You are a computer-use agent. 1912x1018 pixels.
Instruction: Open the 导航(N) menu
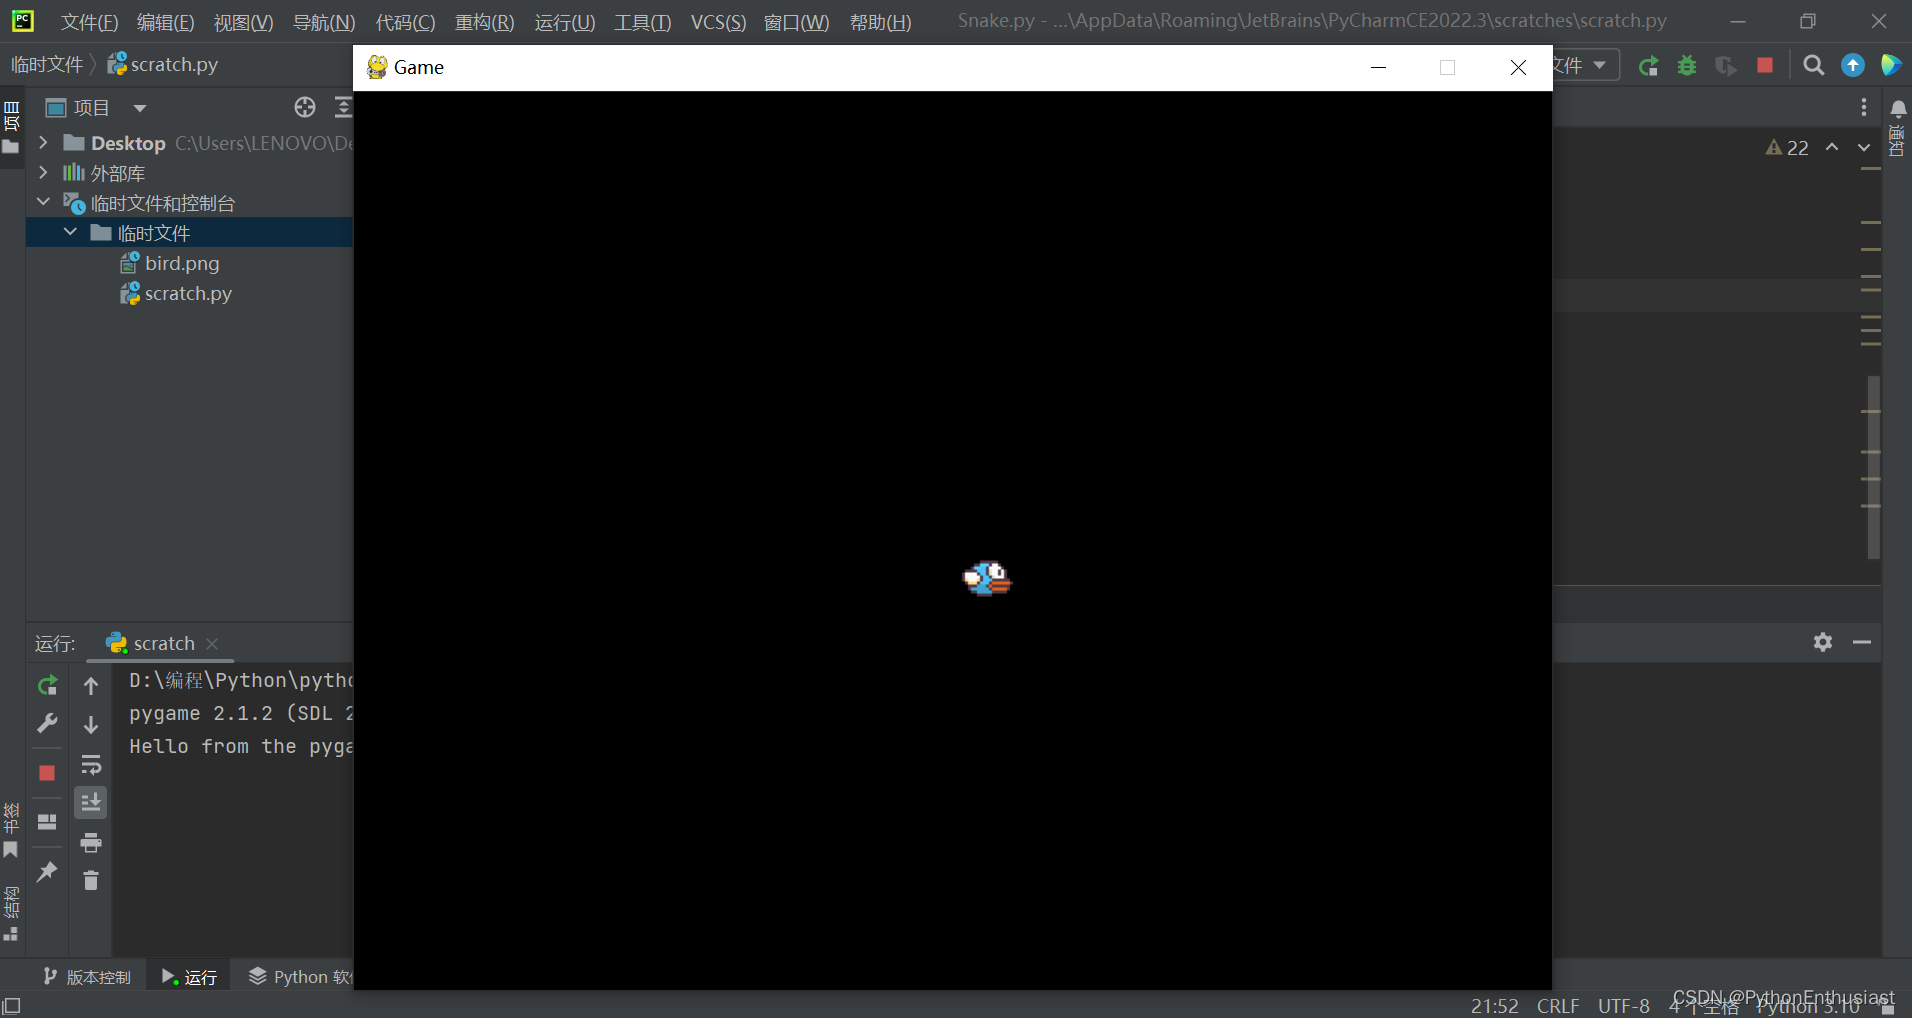(x=324, y=22)
